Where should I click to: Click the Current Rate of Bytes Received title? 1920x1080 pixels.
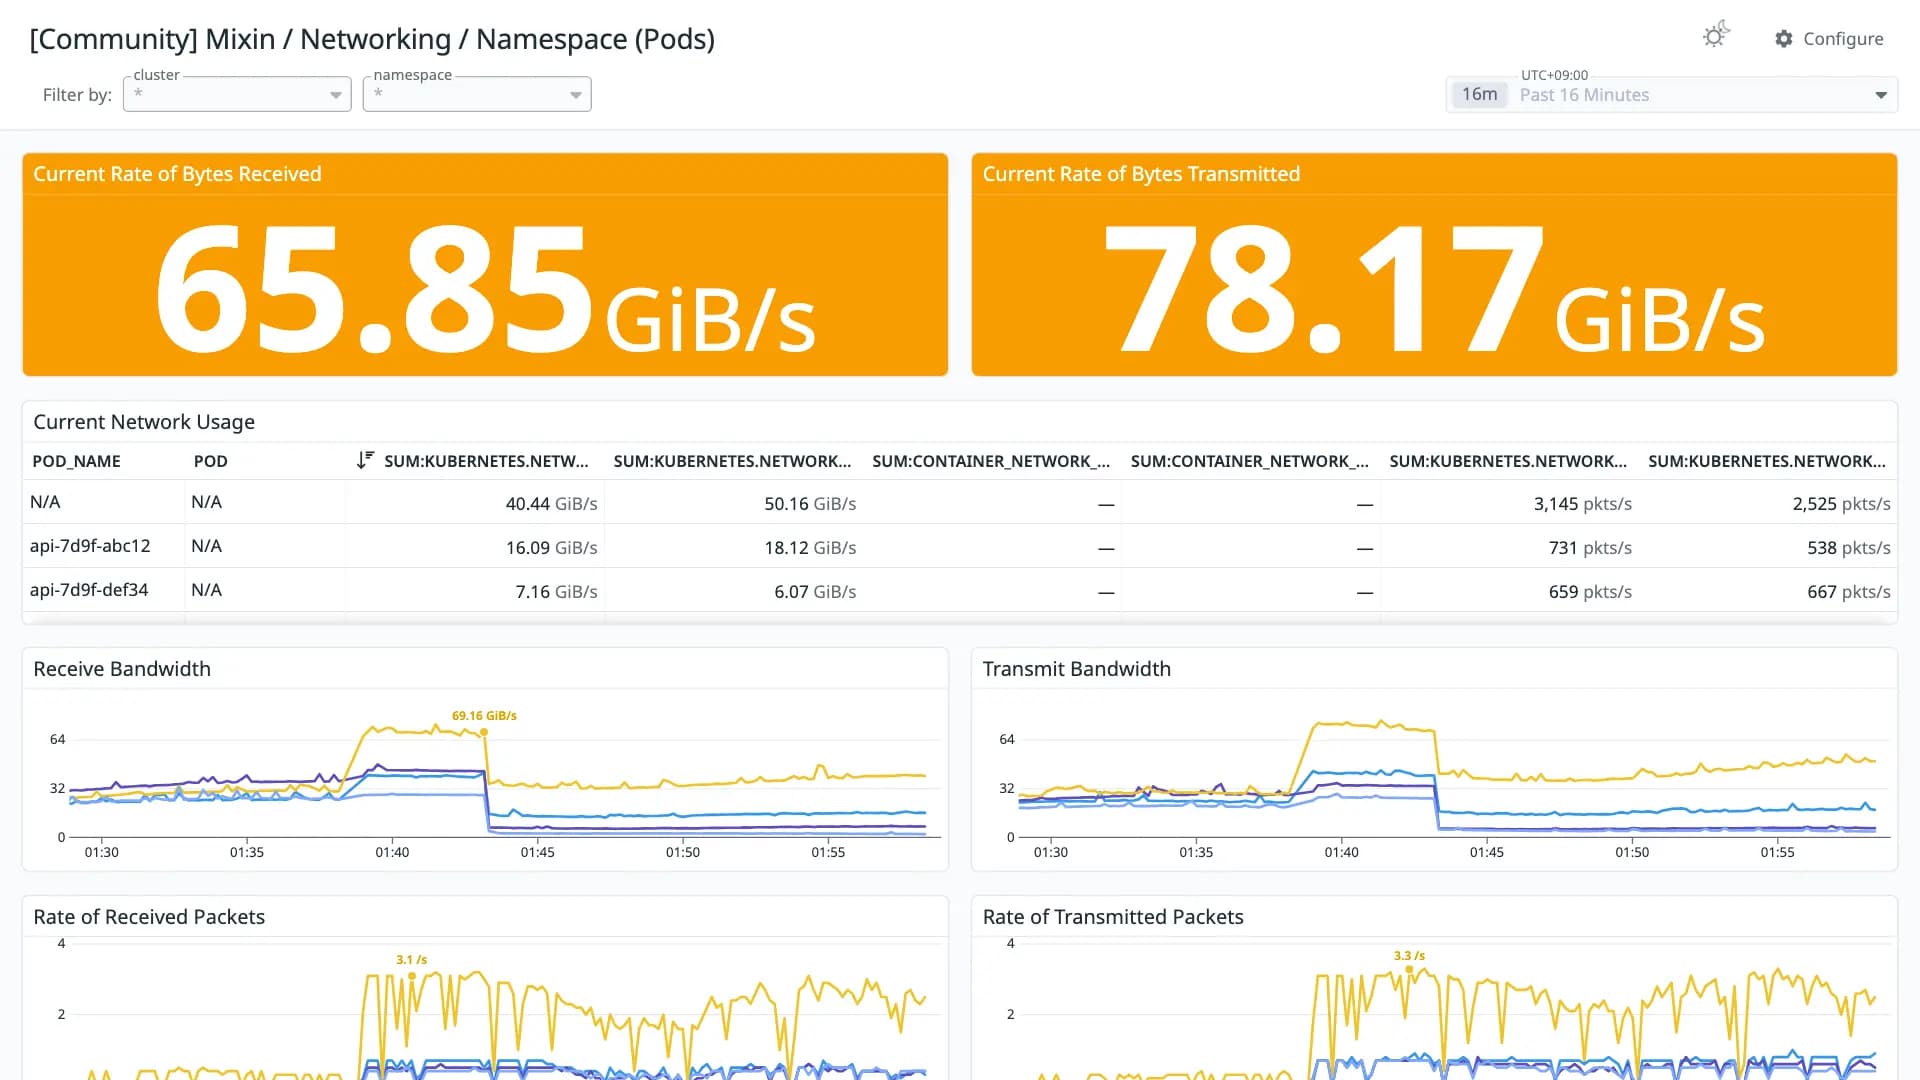(177, 174)
